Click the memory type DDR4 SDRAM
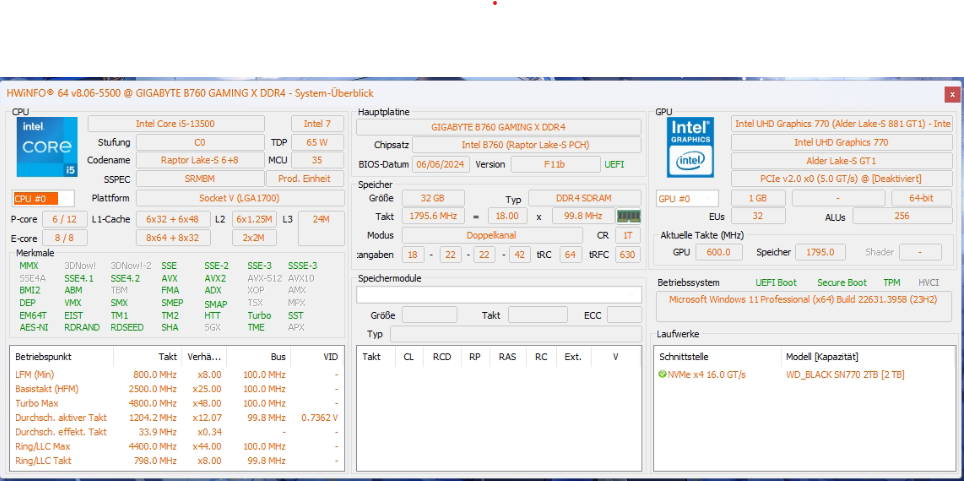 click(584, 198)
